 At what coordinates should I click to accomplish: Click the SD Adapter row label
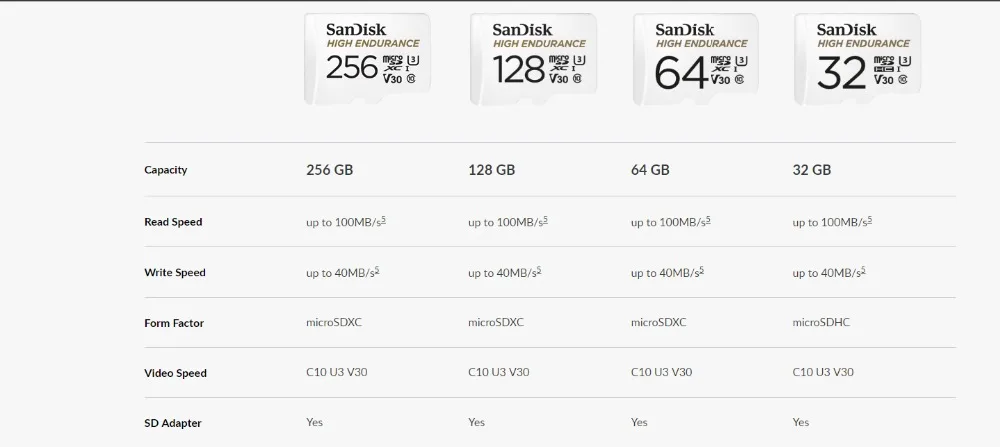(x=173, y=423)
